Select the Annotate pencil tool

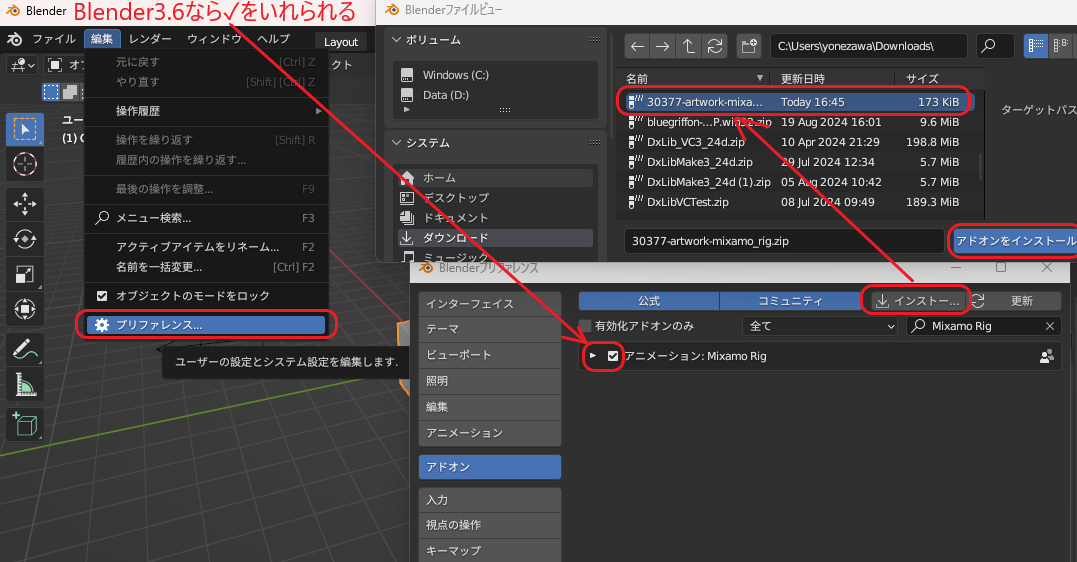point(25,350)
